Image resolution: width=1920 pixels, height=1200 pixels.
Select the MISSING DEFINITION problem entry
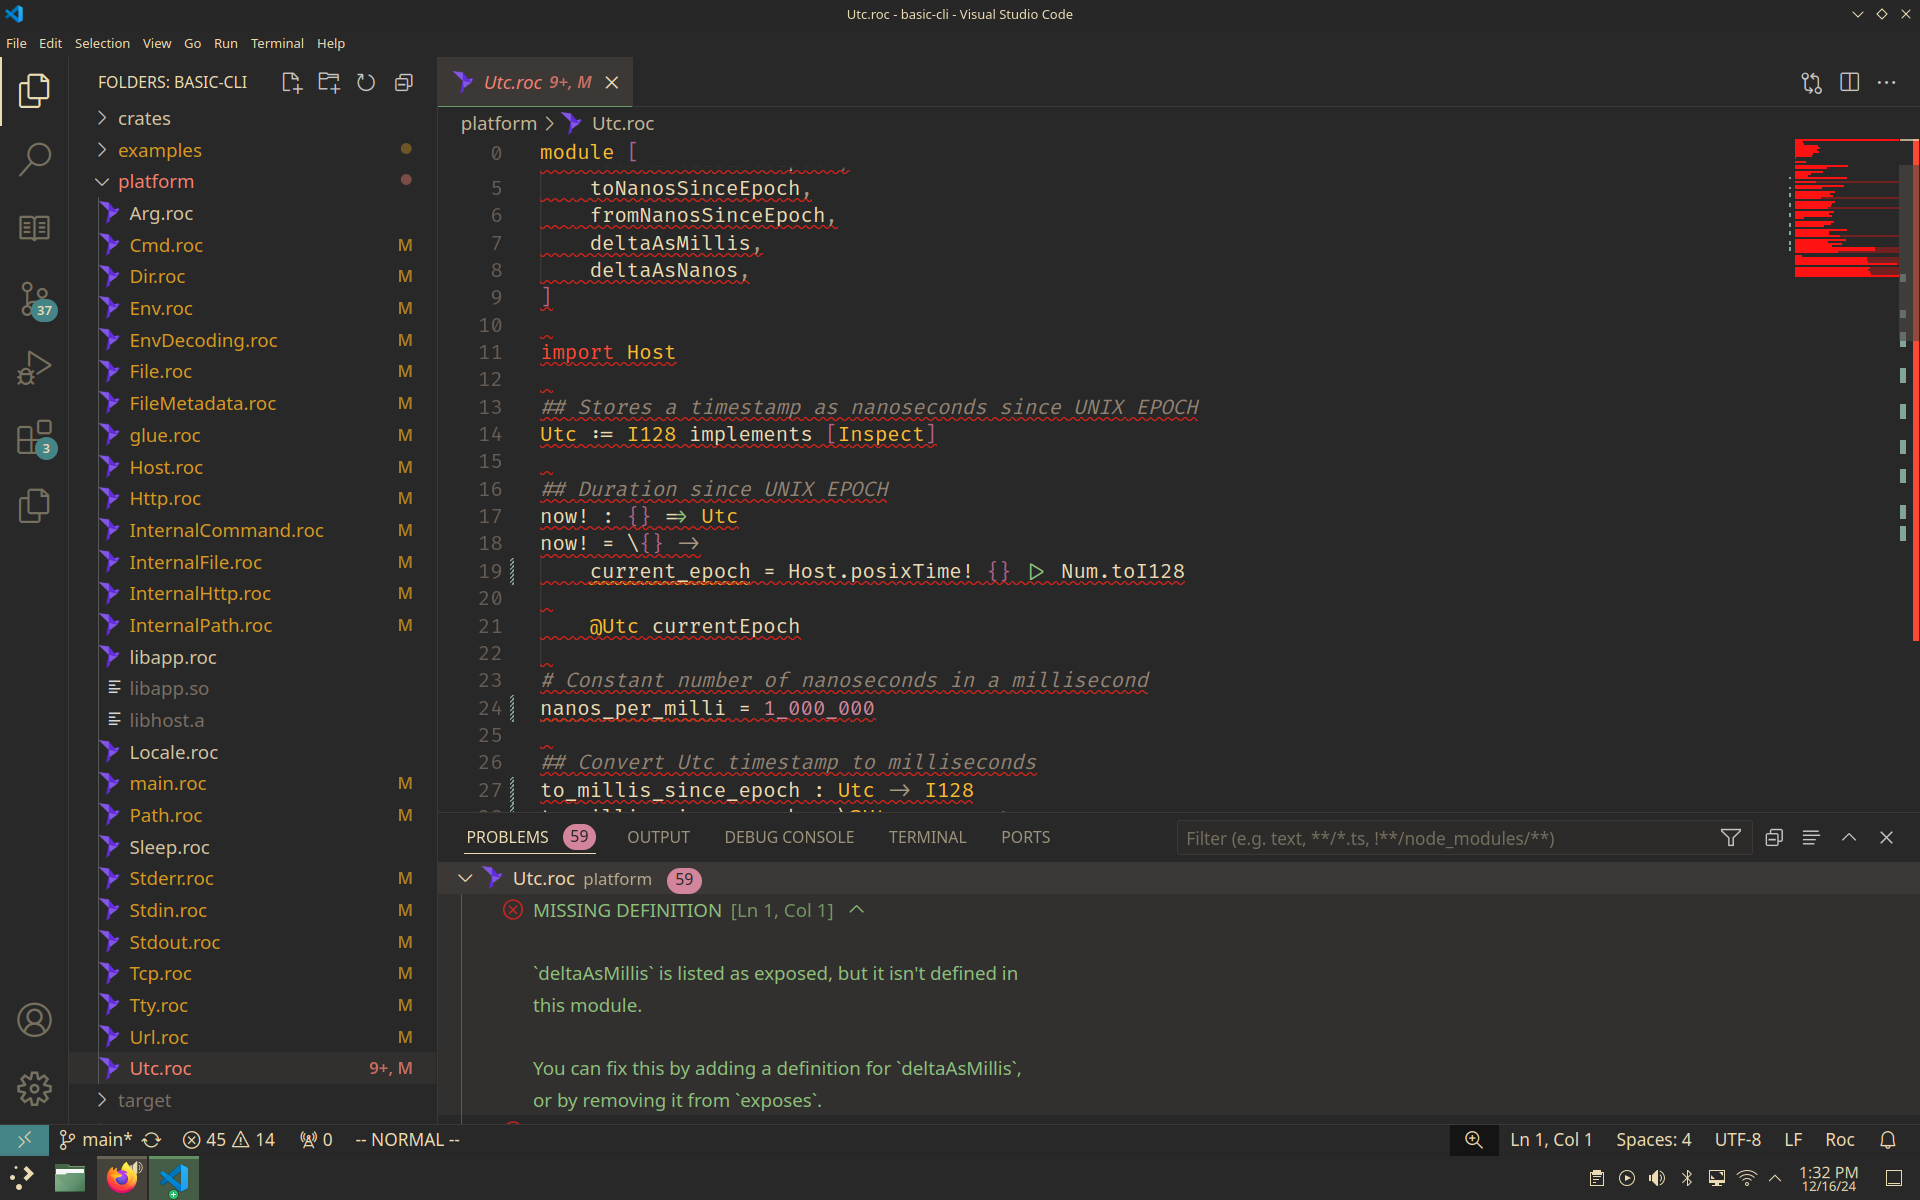[627, 910]
